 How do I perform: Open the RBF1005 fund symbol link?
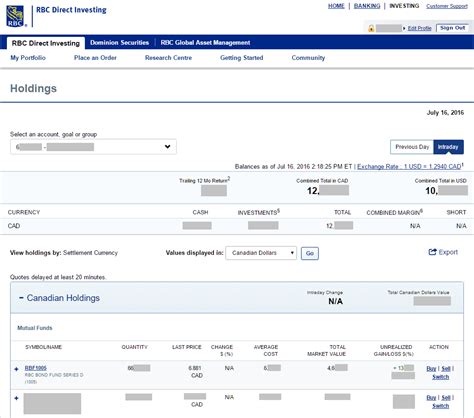[x=36, y=368]
